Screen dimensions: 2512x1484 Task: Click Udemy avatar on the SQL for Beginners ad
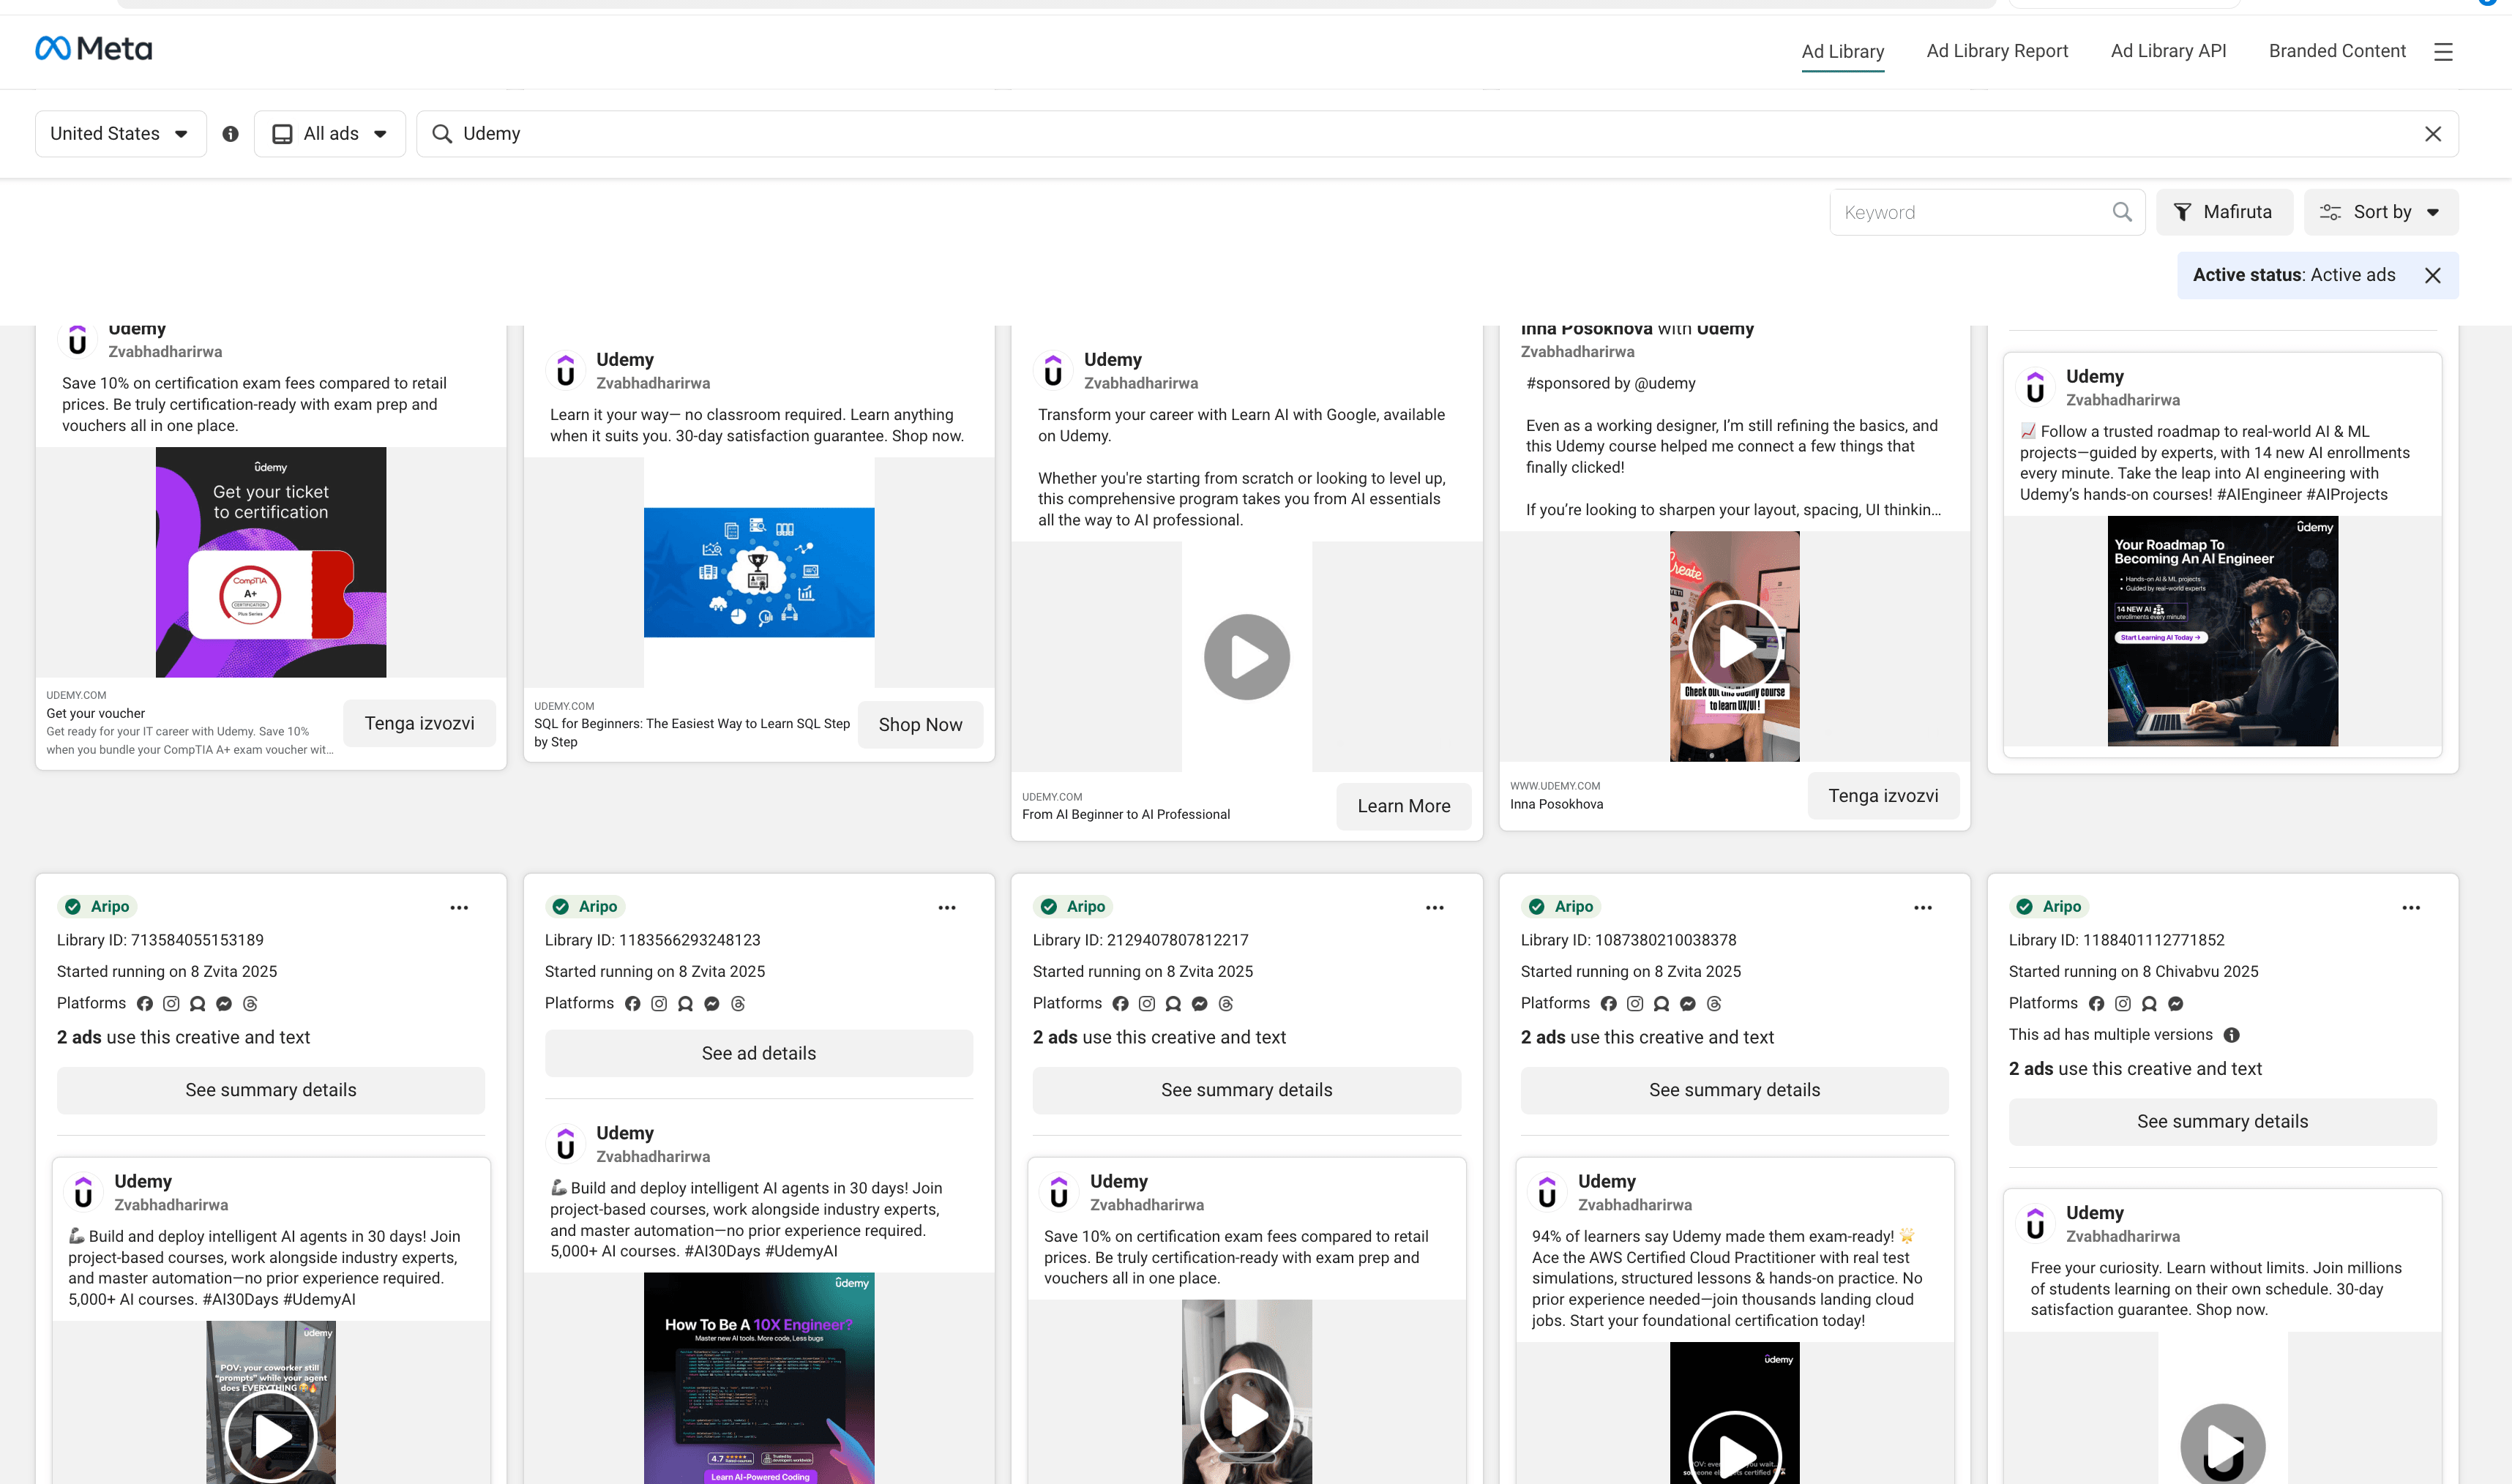566,371
